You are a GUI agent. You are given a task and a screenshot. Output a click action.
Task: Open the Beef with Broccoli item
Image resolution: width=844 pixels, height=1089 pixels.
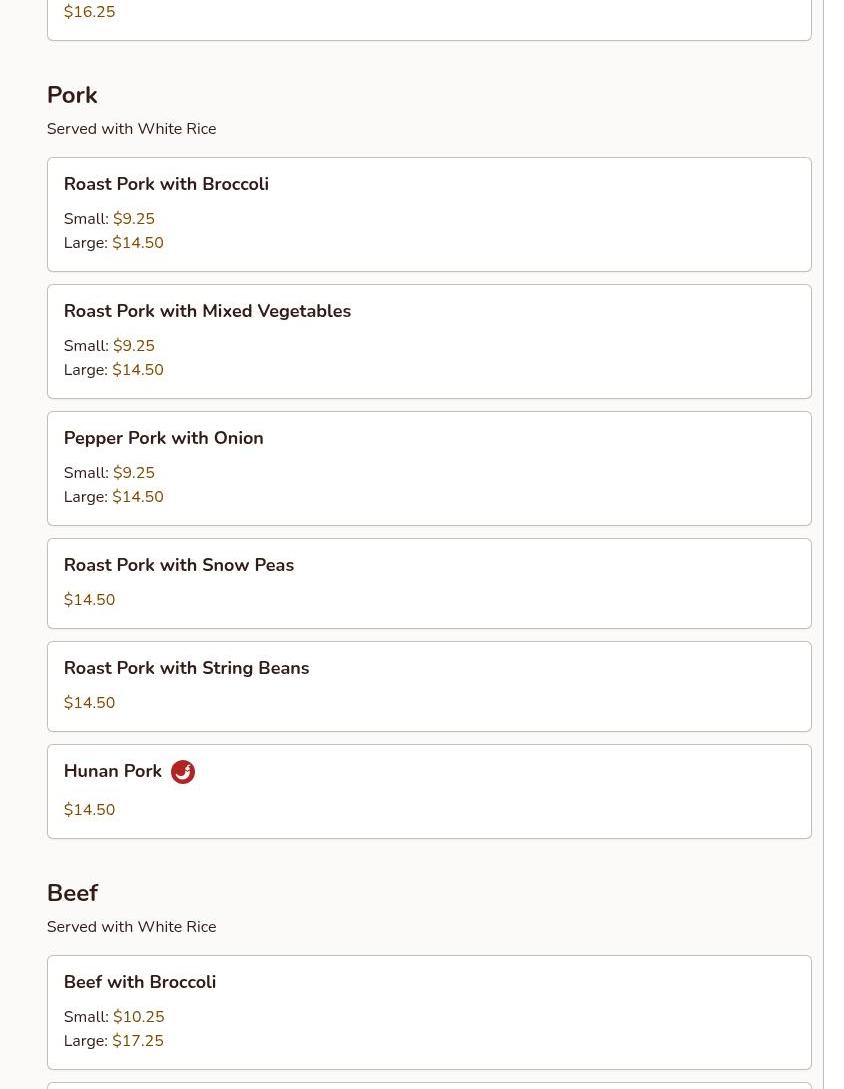pos(139,982)
